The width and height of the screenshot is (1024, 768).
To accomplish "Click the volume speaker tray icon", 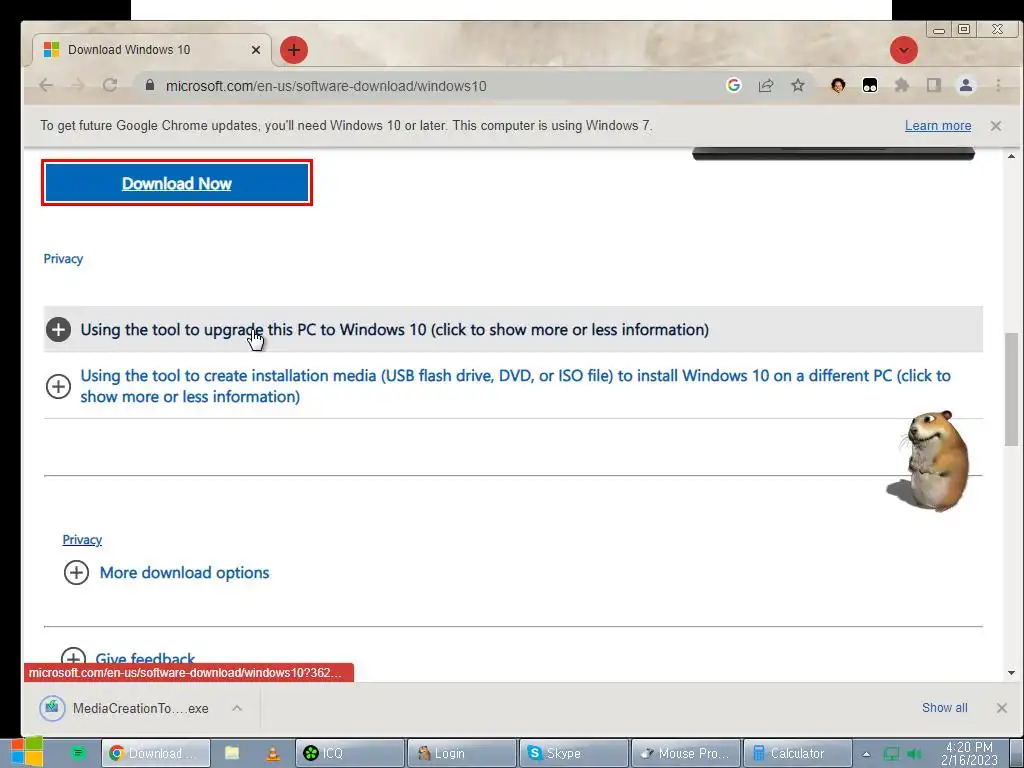I will (915, 754).
